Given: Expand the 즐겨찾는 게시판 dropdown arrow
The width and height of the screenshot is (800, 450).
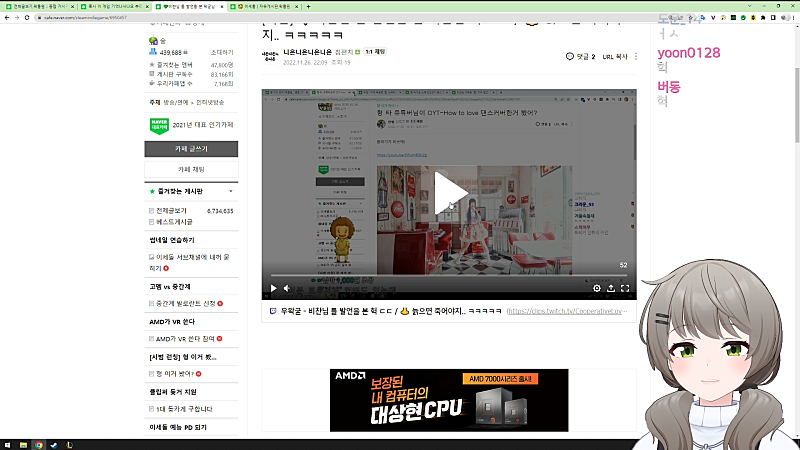Looking at the screenshot, I should coord(231,191).
